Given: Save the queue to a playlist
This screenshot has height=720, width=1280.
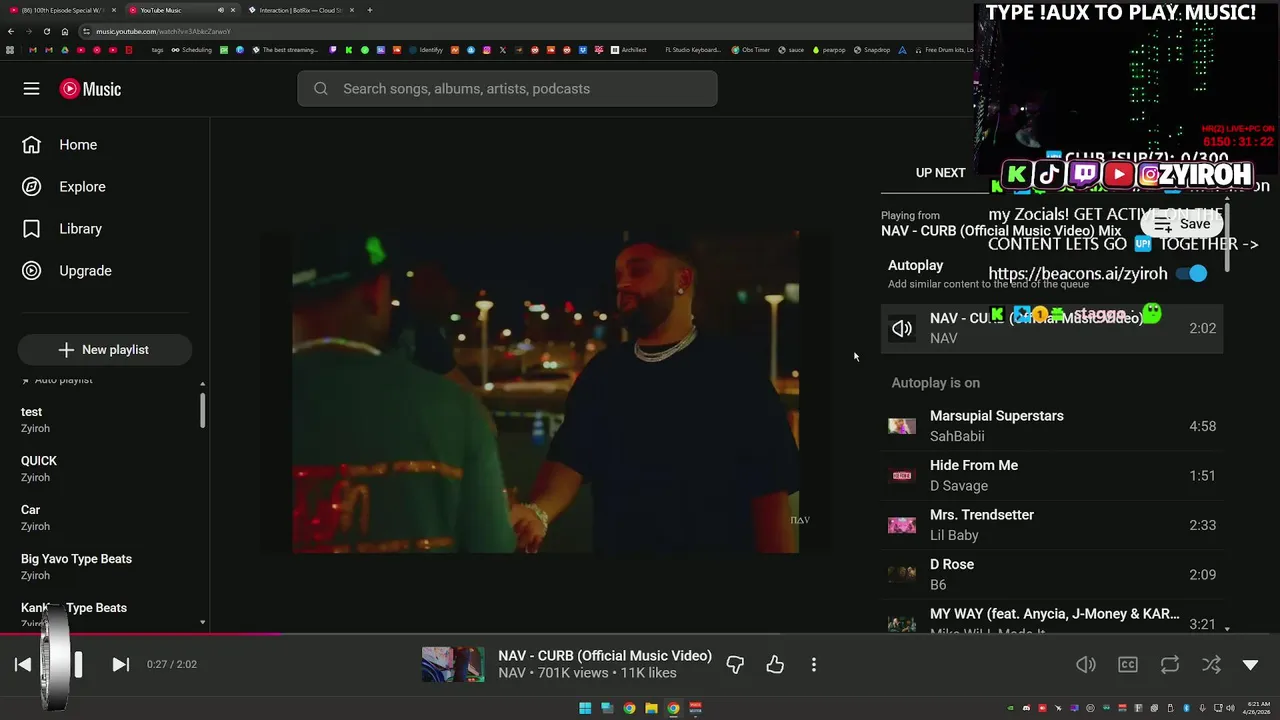Looking at the screenshot, I should [1182, 224].
